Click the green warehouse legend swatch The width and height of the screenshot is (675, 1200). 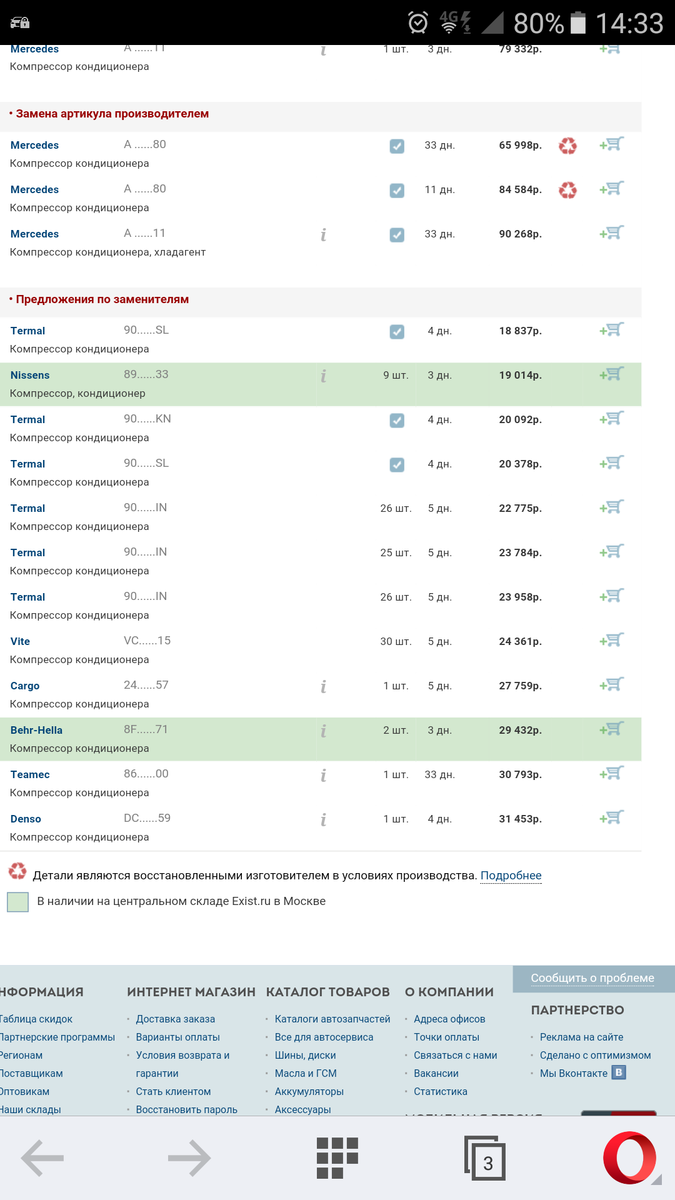coord(18,902)
